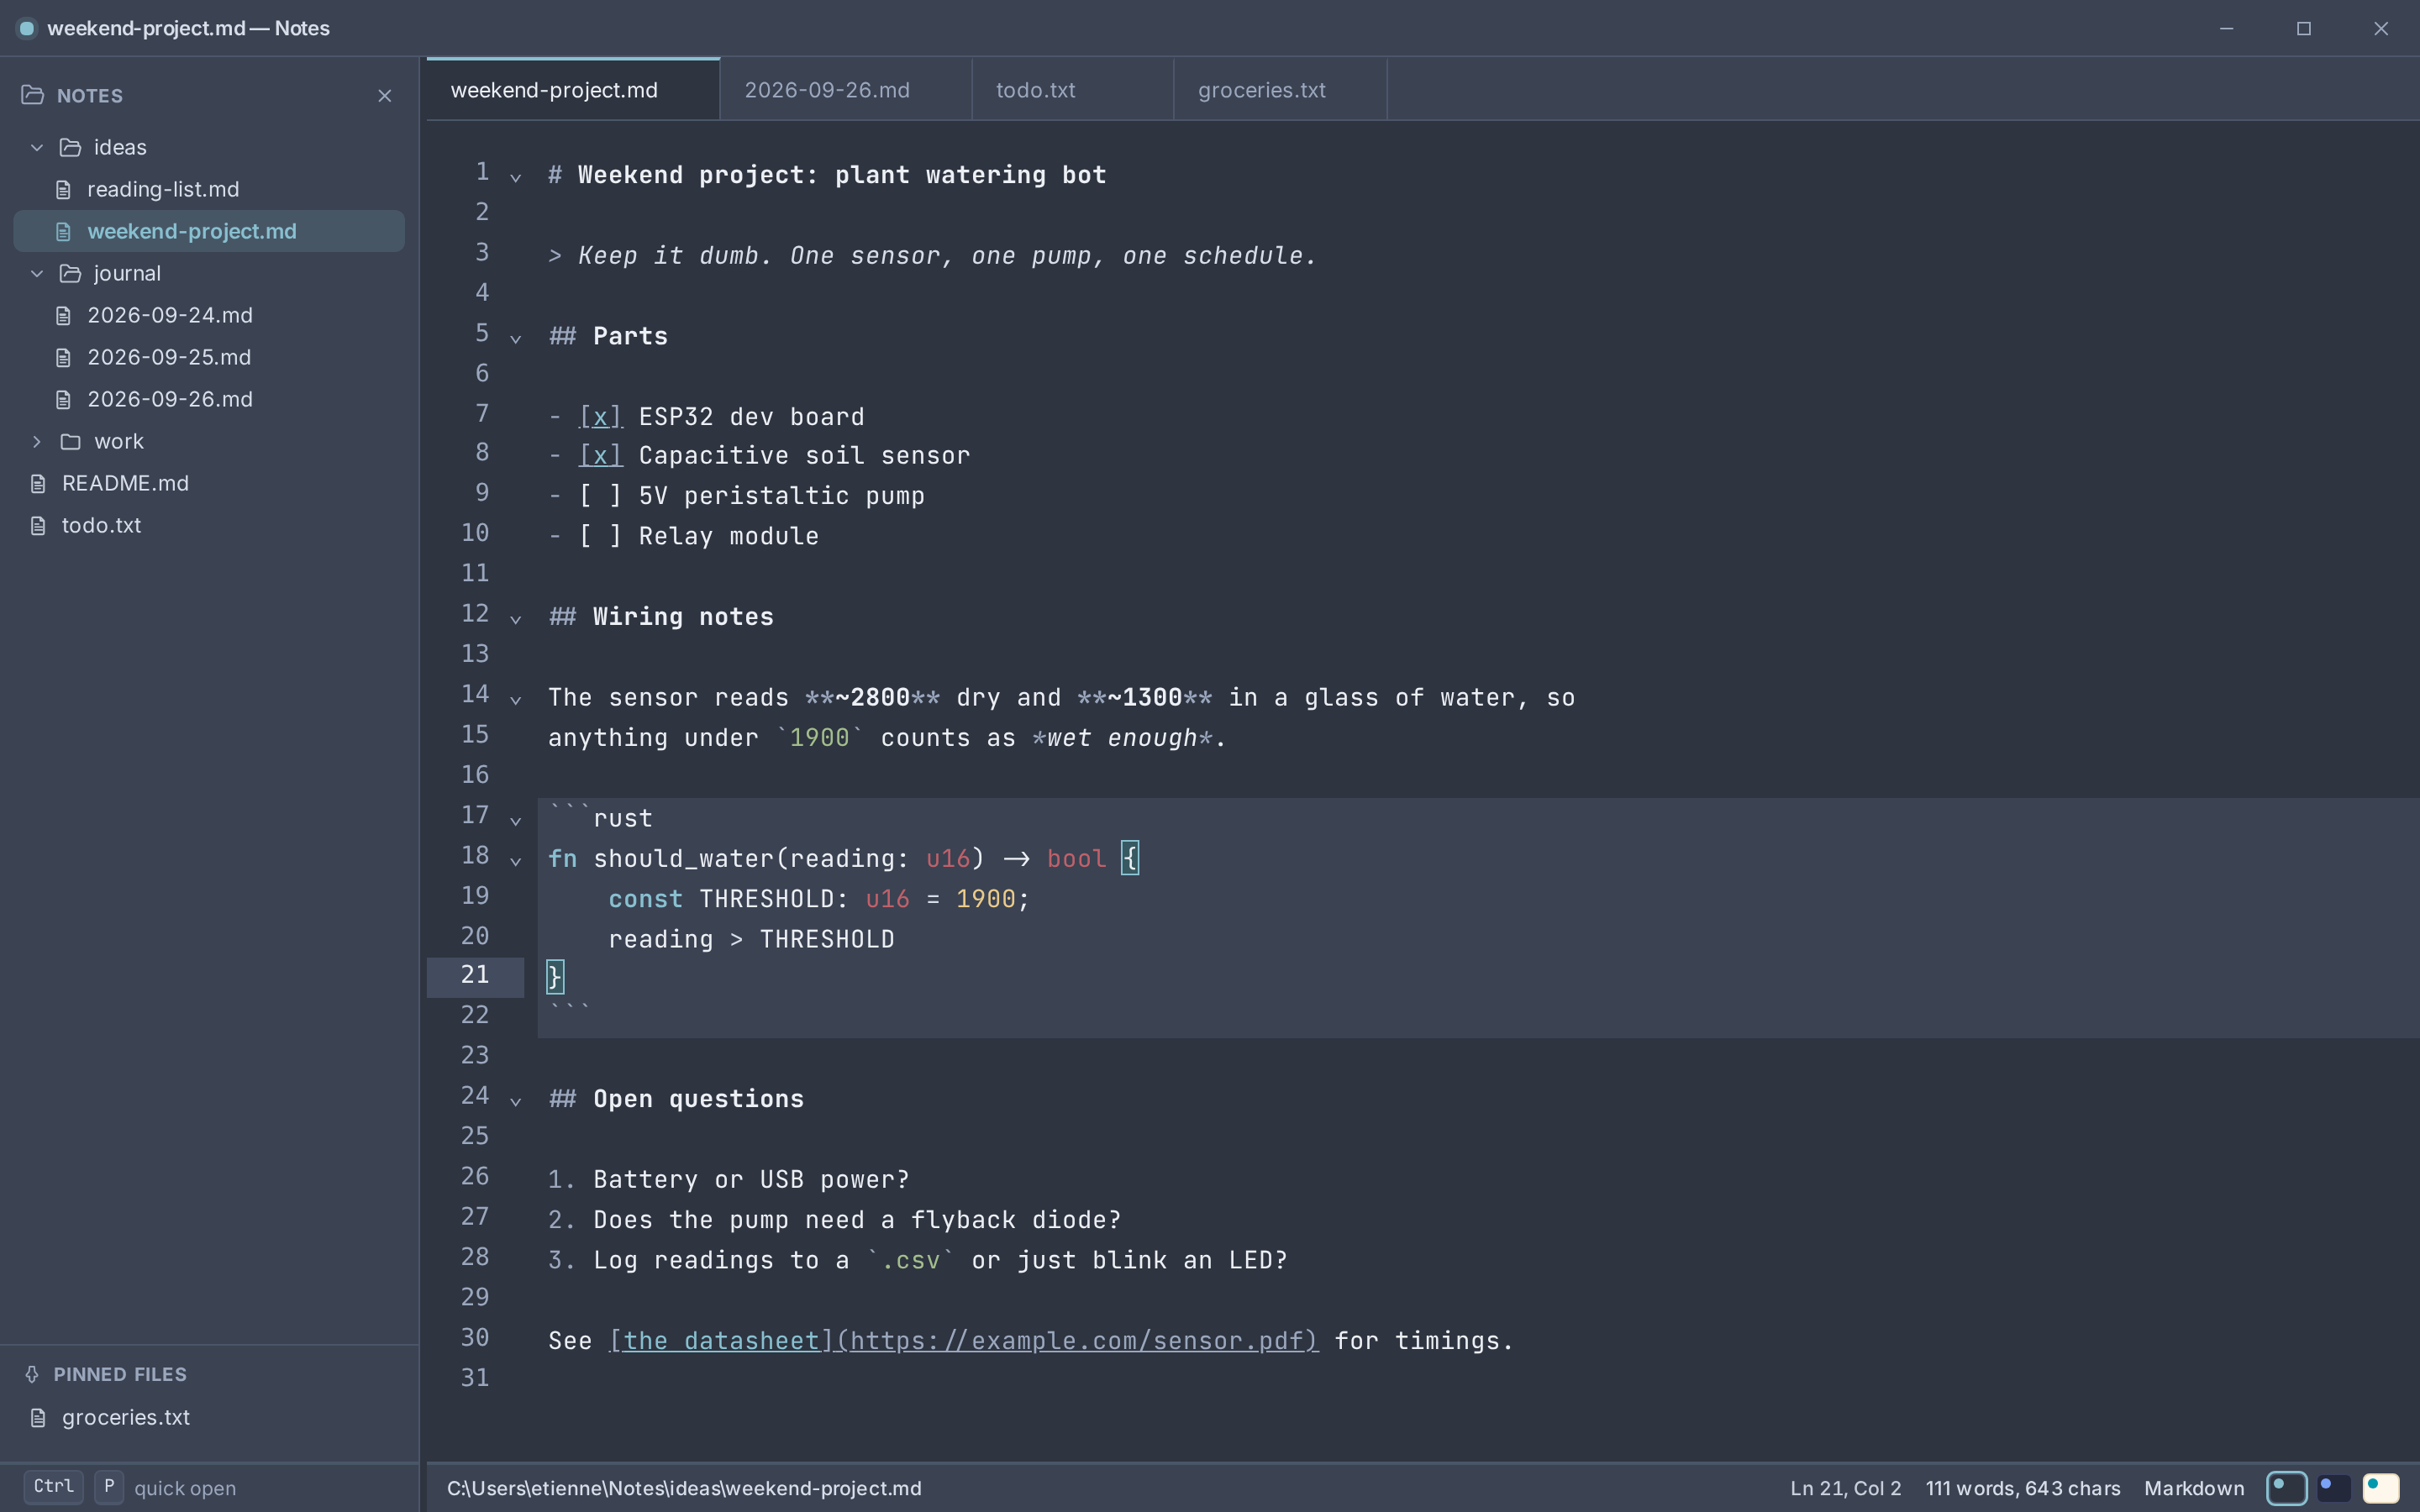The height and width of the screenshot is (1512, 2420).
Task: Switch to the todo.txt tab
Action: click(1073, 90)
